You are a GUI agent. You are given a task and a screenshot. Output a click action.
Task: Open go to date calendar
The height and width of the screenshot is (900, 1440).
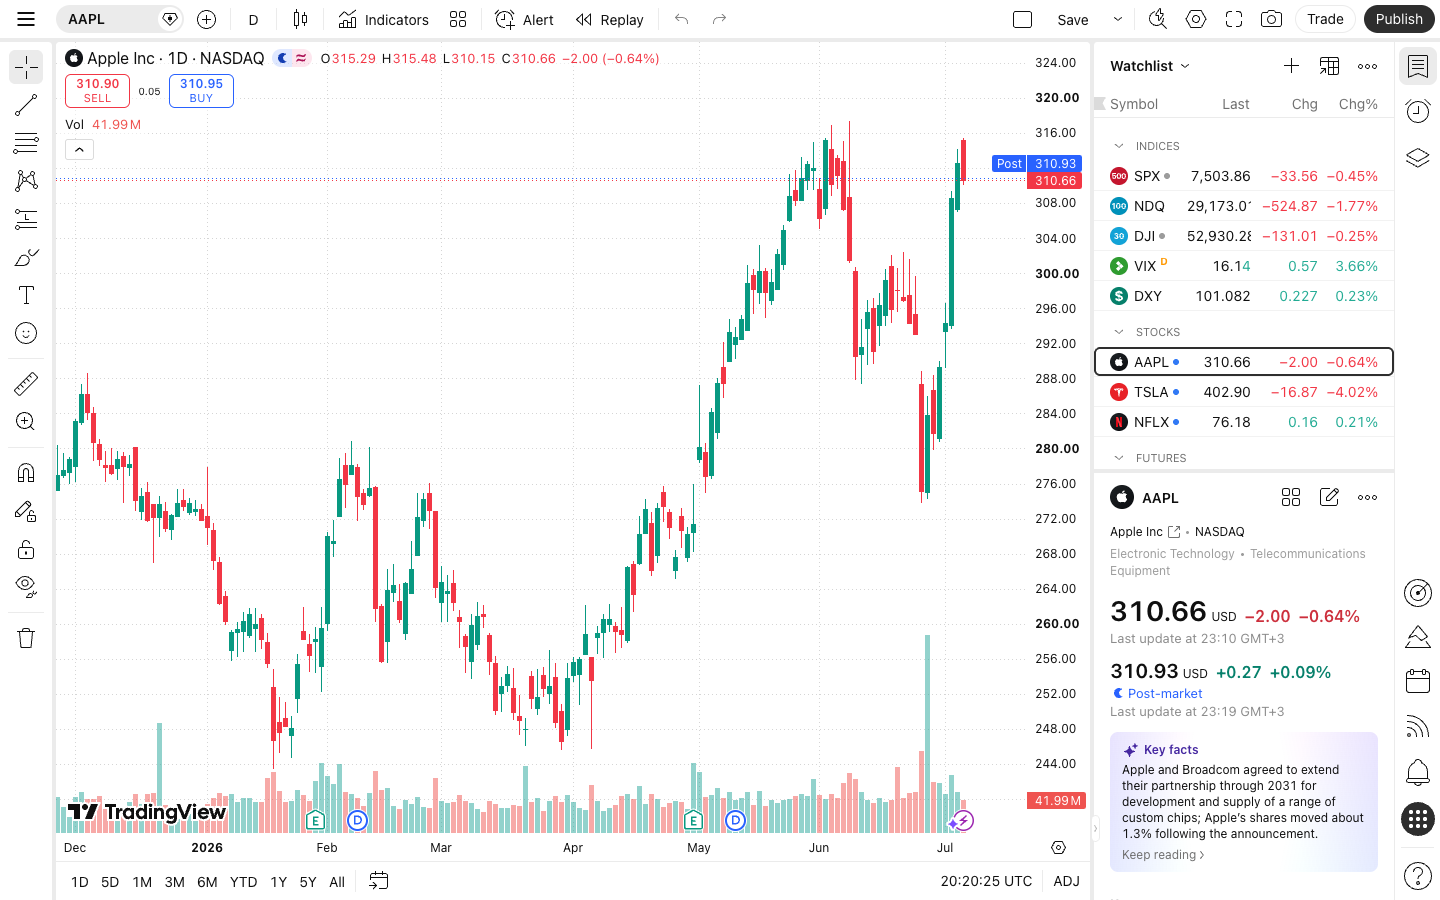[378, 881]
